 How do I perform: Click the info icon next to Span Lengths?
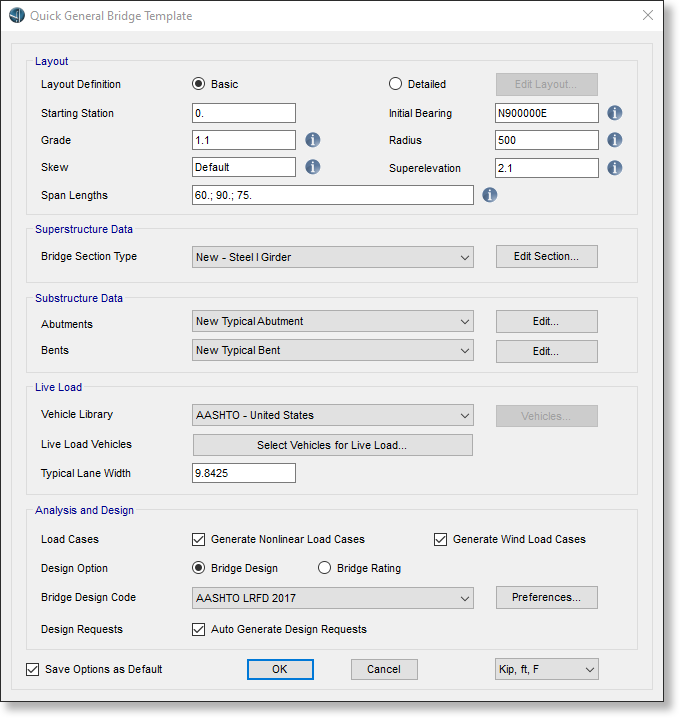490,195
